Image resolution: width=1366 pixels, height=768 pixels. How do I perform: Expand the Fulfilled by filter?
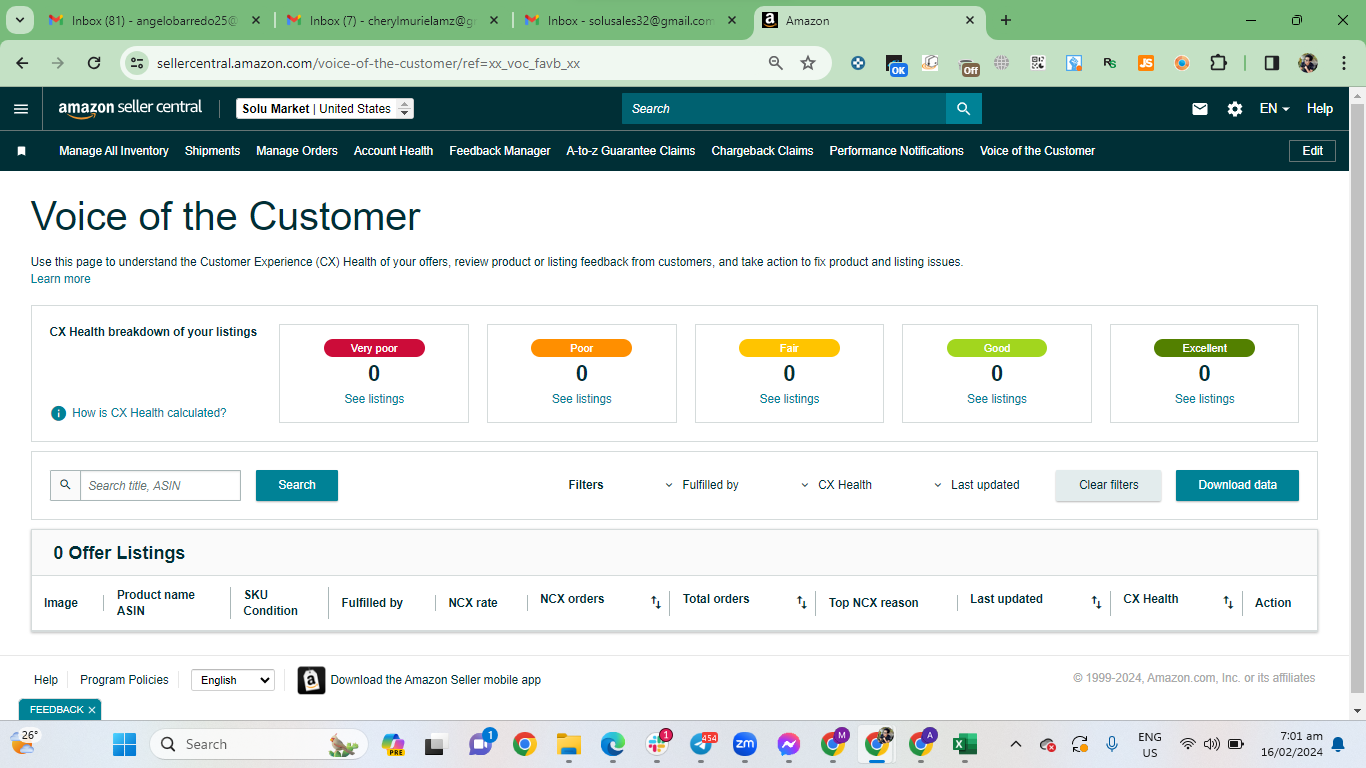tap(702, 485)
